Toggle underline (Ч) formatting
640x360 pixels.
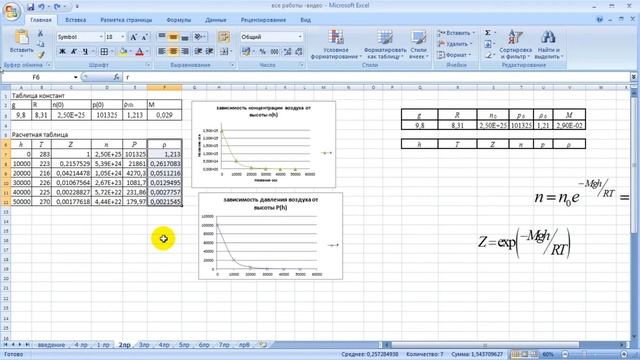pos(85,51)
